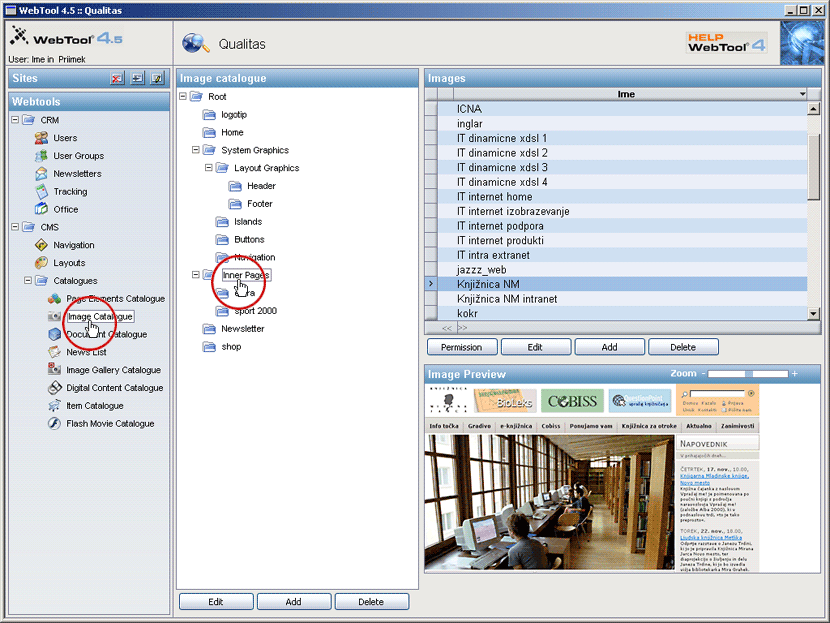
Task: Click the HELP WebTool 4 button
Action: [726, 42]
